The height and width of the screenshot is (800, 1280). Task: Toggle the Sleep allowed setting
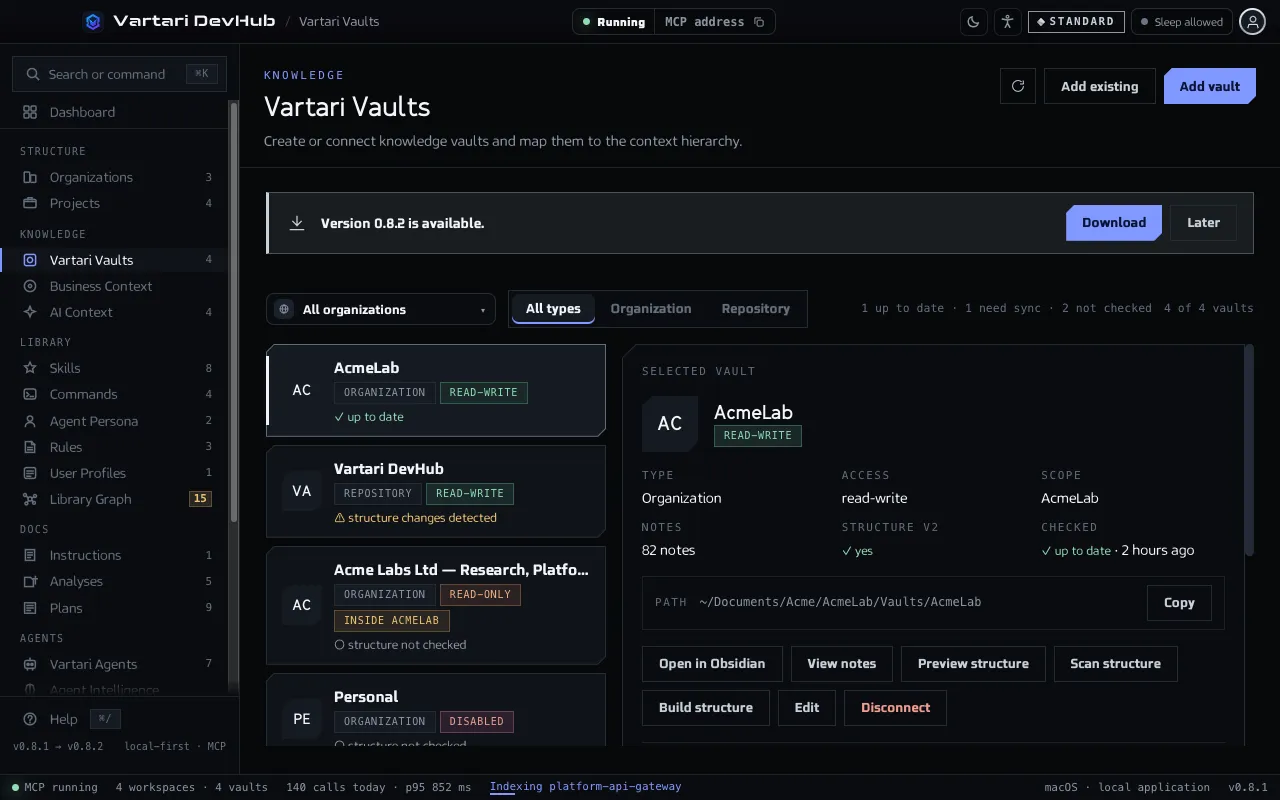(x=1180, y=22)
